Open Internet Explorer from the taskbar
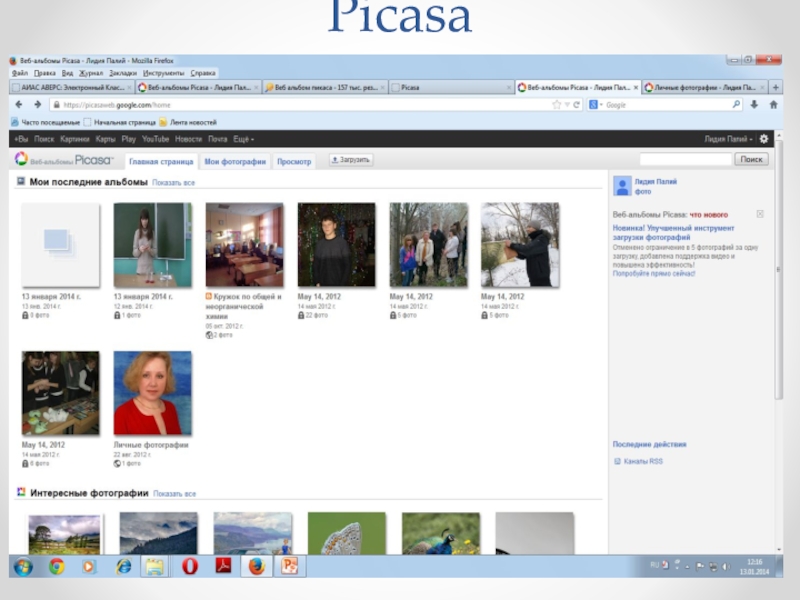 pos(123,566)
